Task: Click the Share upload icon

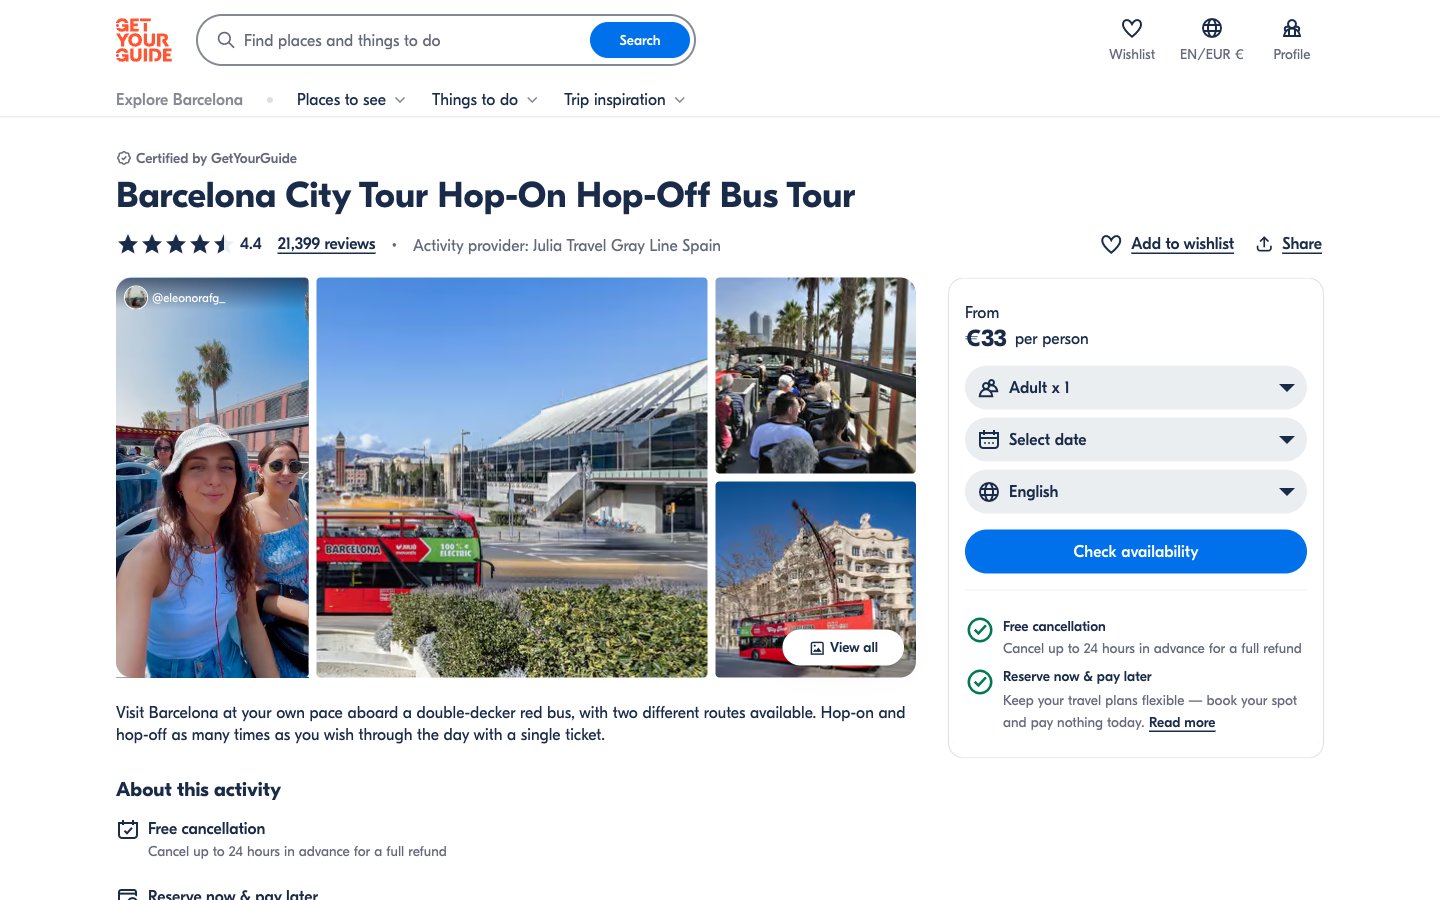Action: coord(1264,244)
